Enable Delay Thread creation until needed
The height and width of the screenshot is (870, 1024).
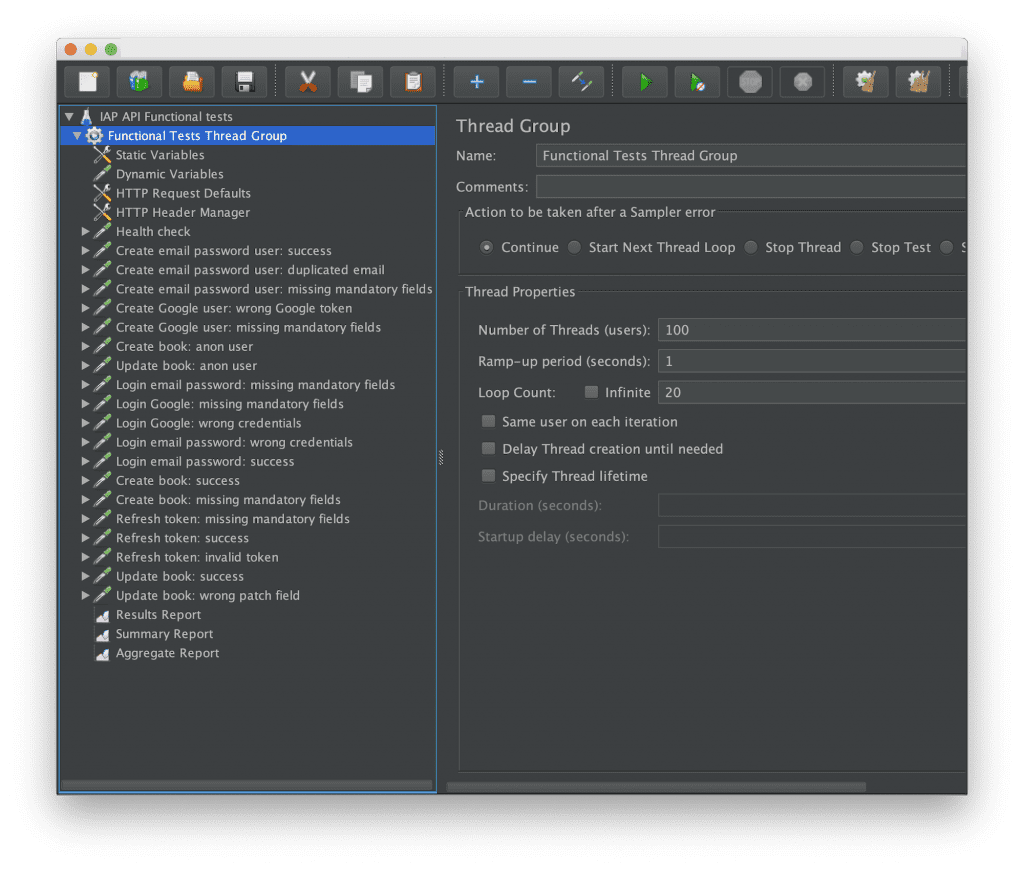click(488, 448)
